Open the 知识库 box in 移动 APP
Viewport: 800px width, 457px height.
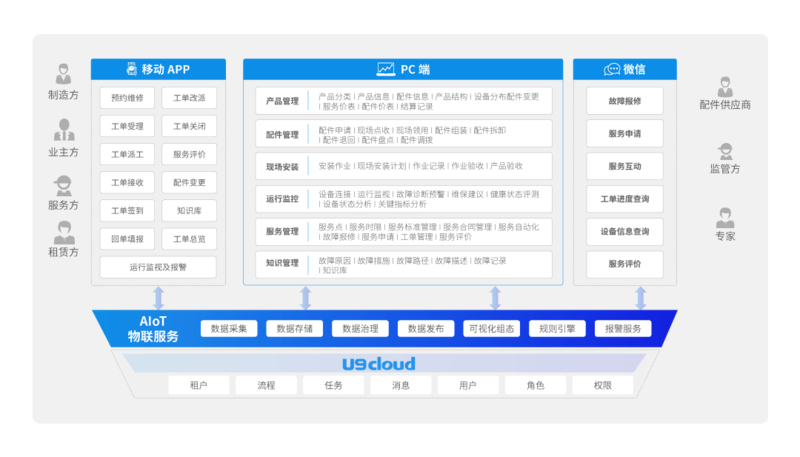click(189, 211)
